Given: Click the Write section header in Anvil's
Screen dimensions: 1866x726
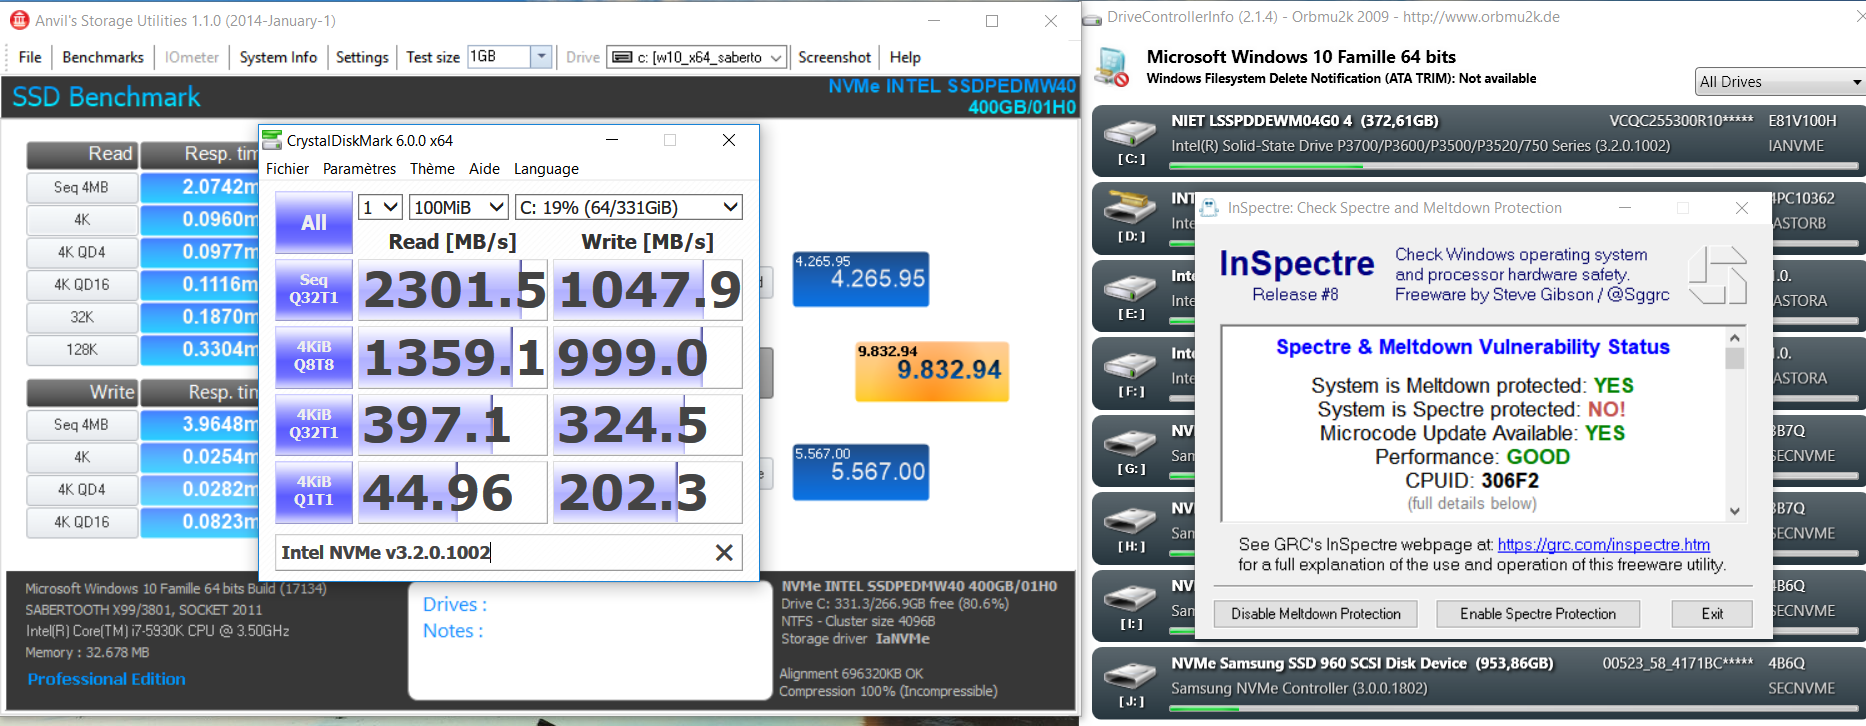Looking at the screenshot, I should (82, 392).
